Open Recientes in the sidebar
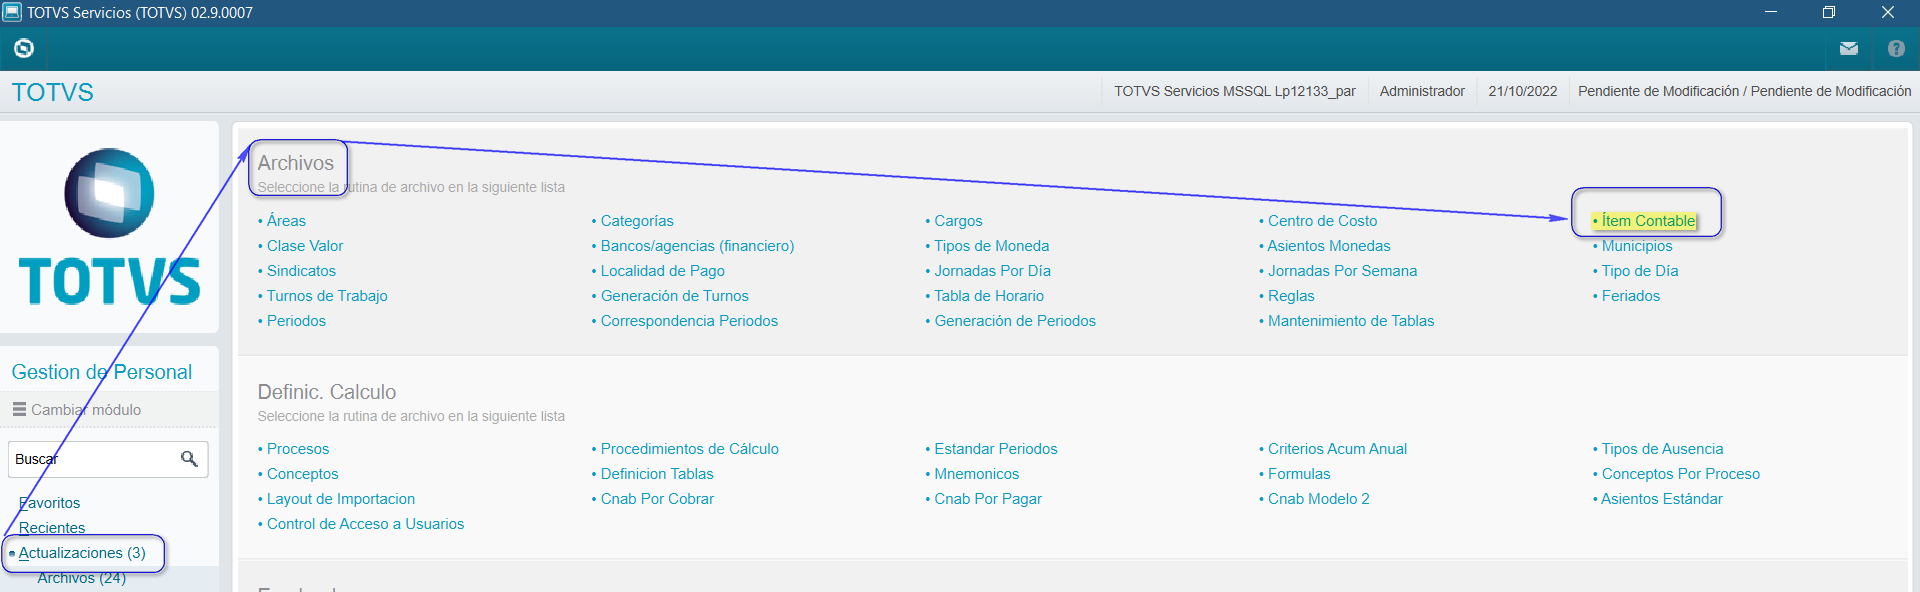Viewport: 1920px width, 592px height. pos(52,528)
